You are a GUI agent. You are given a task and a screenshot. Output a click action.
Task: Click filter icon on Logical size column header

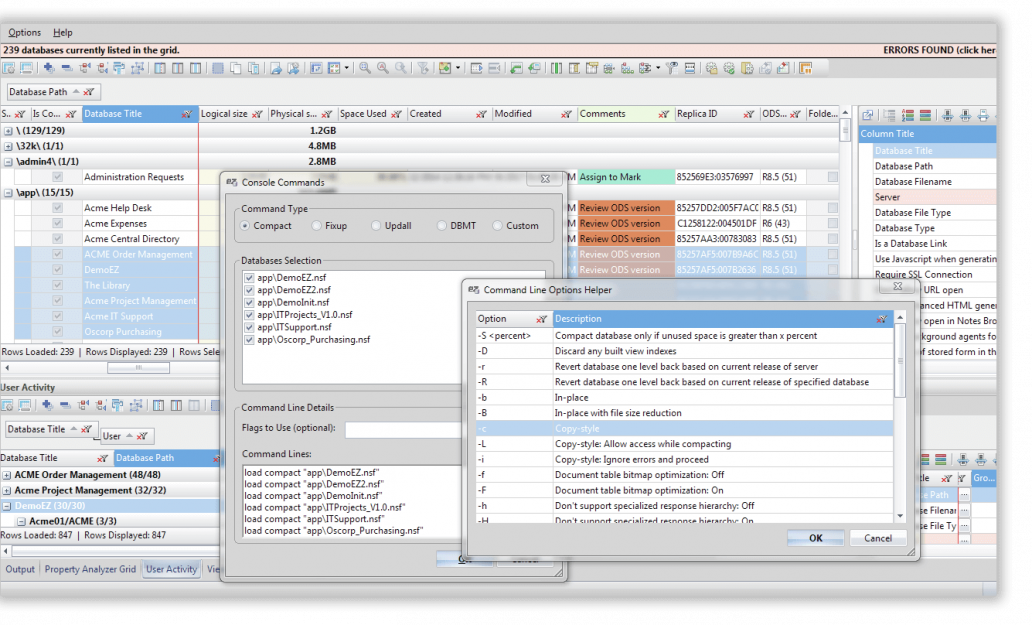click(257, 114)
